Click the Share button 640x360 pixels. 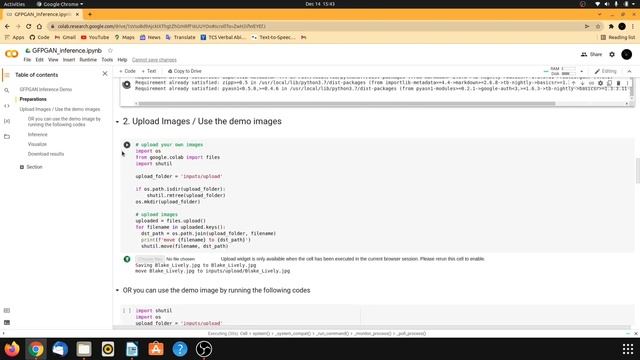pos(591,54)
